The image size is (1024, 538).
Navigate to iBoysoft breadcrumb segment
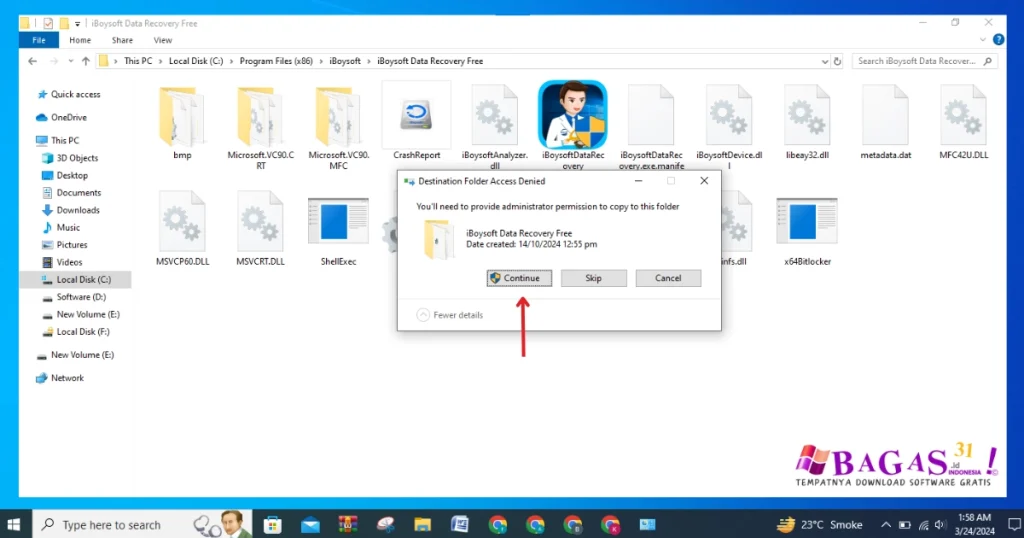click(x=345, y=61)
